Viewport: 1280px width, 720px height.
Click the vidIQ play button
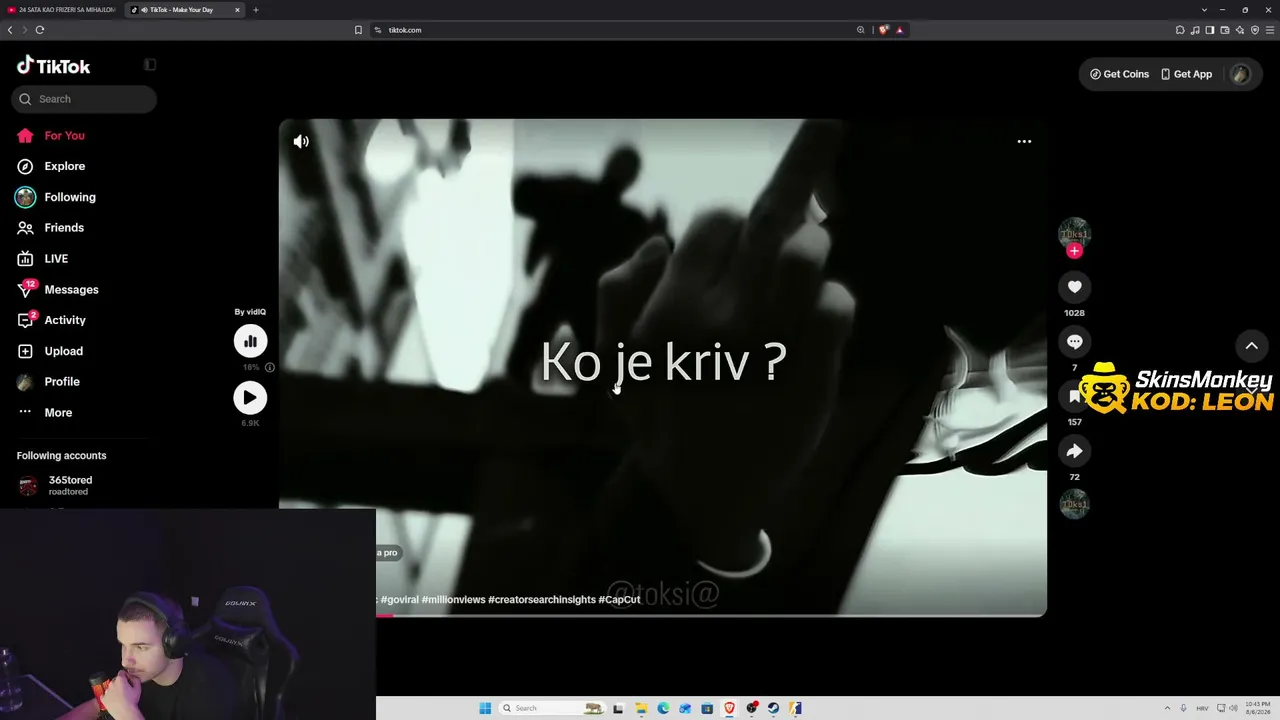(x=250, y=398)
